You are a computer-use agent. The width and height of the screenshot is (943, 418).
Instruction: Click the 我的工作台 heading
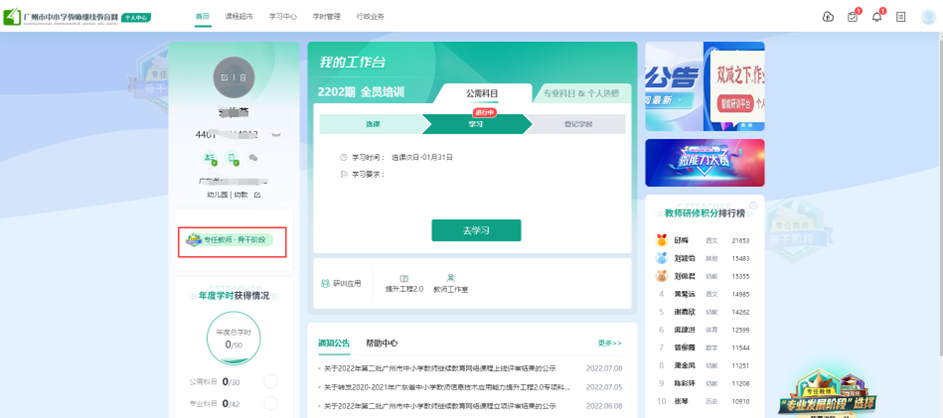click(x=352, y=63)
